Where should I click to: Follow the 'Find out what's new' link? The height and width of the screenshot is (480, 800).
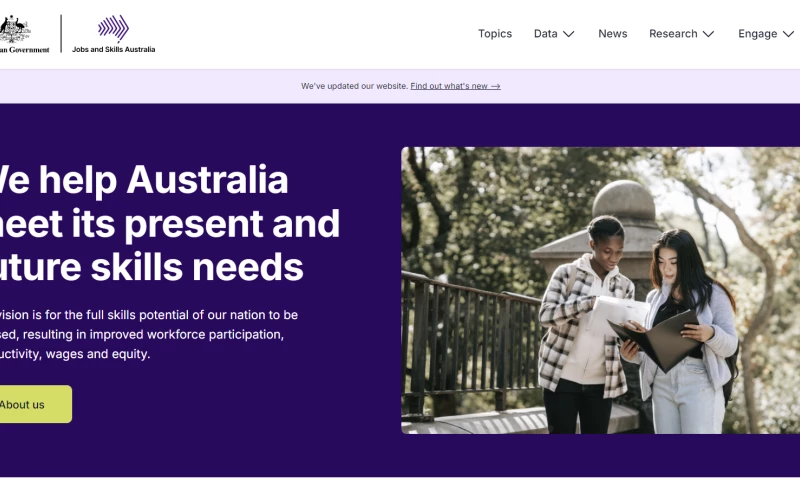455,86
